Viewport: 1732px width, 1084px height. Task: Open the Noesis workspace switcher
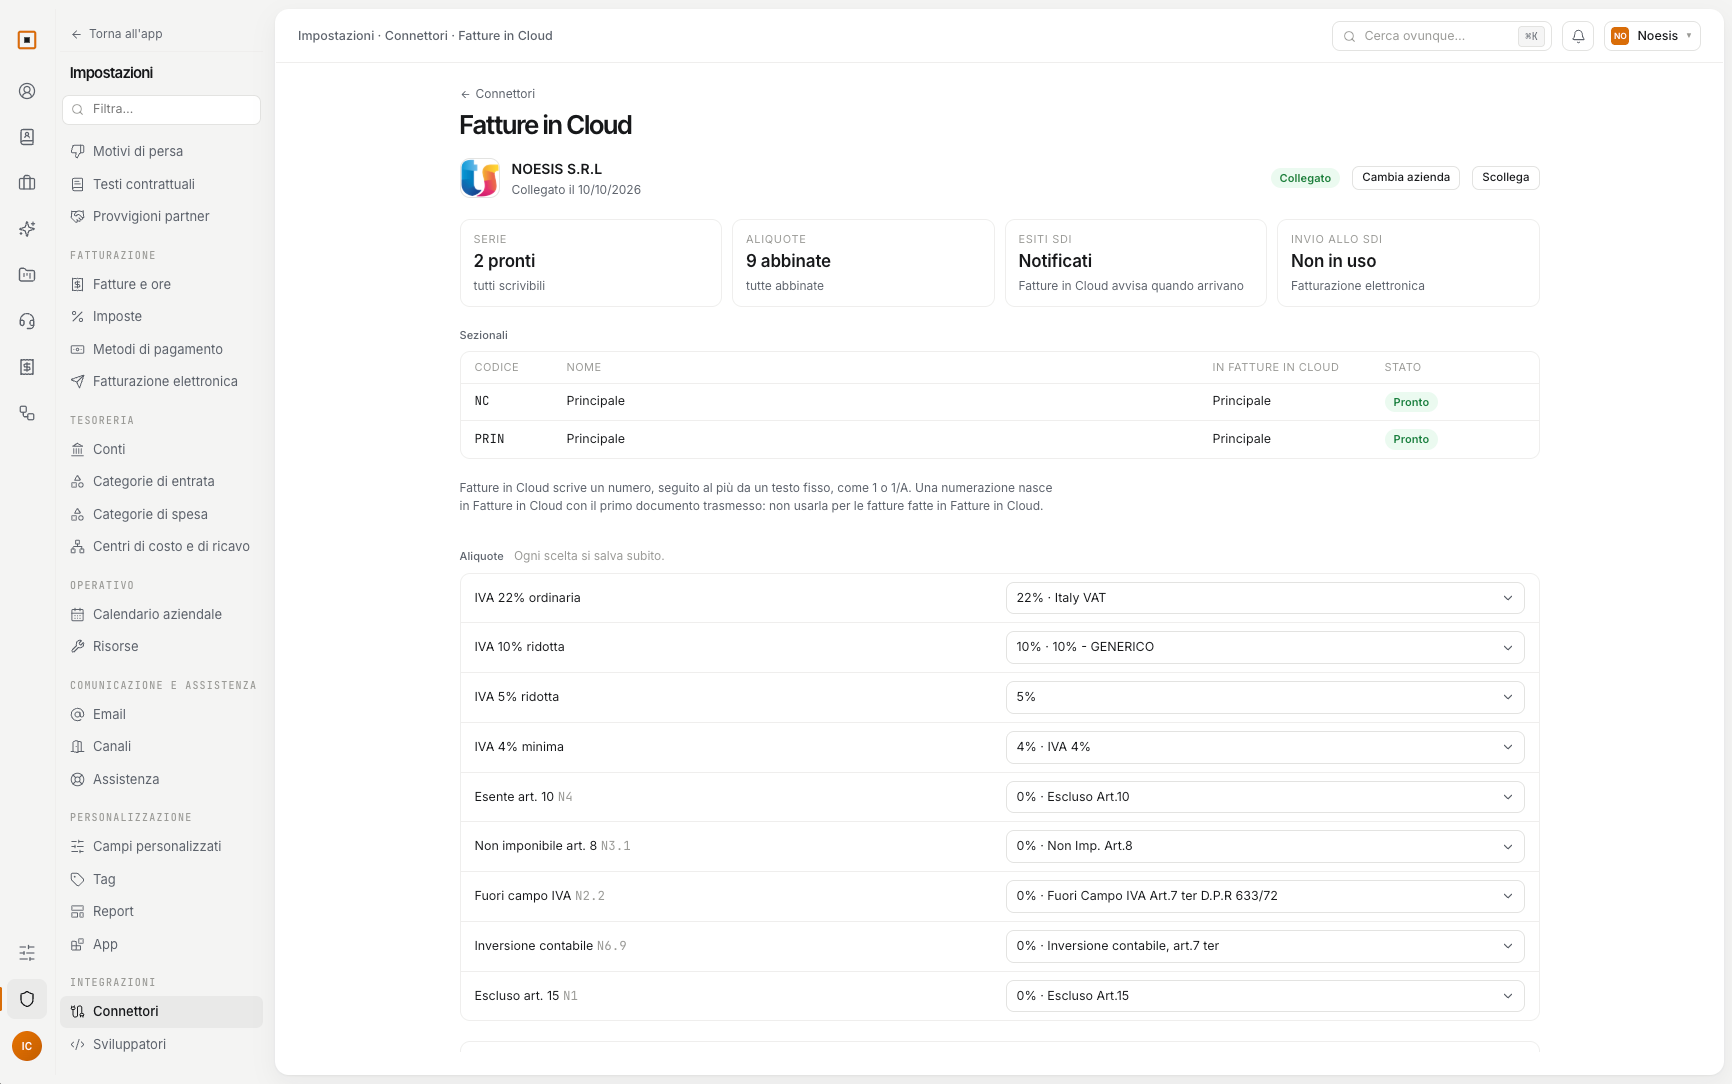(1652, 36)
